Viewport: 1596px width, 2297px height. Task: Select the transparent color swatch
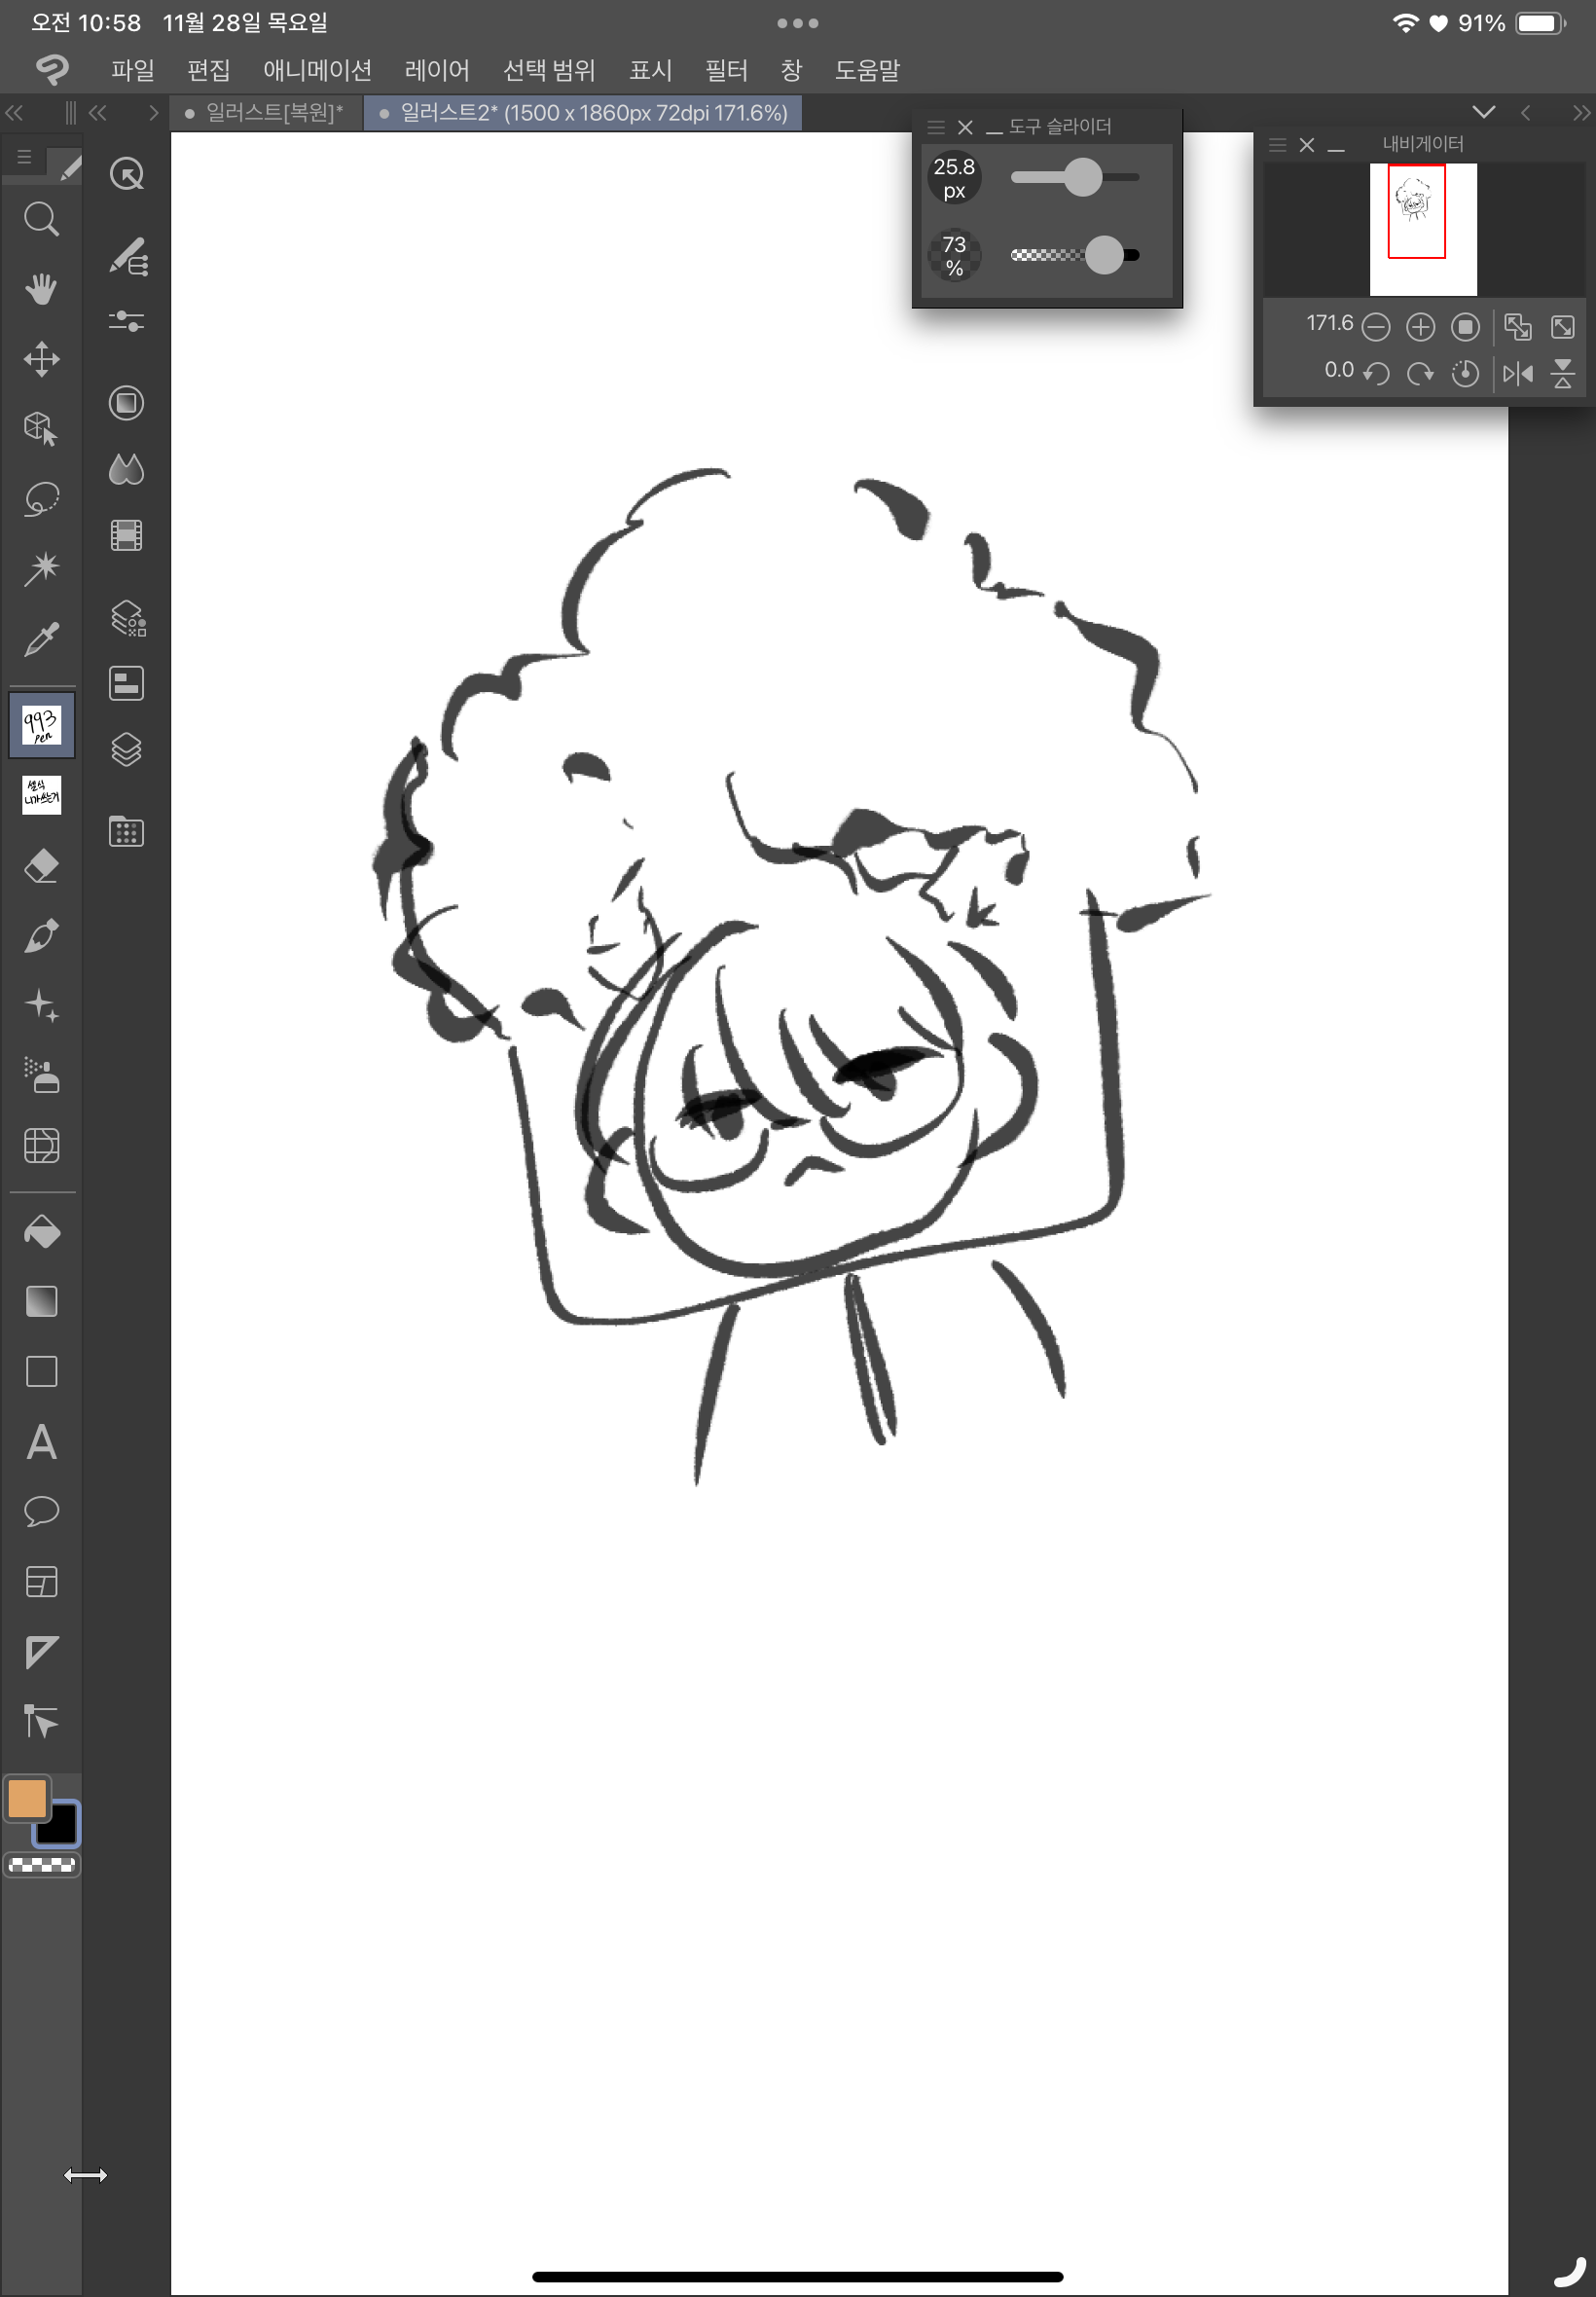click(41, 1864)
